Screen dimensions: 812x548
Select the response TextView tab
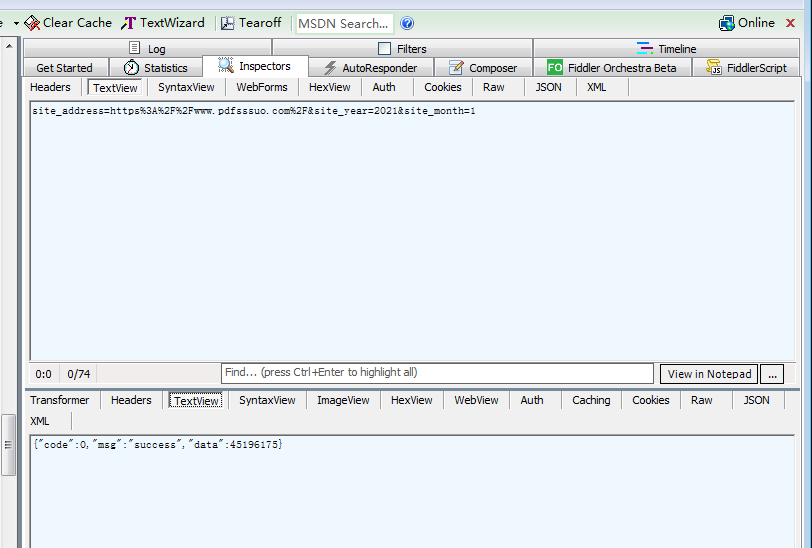point(196,400)
